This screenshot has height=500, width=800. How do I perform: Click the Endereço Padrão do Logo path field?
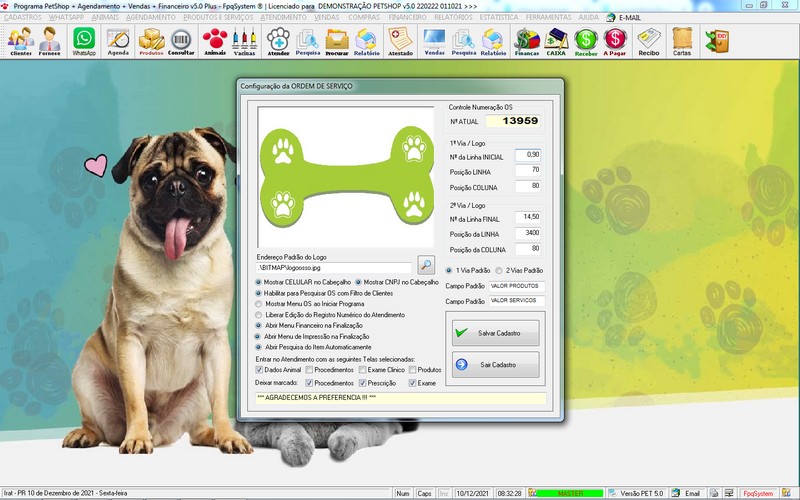[334, 267]
